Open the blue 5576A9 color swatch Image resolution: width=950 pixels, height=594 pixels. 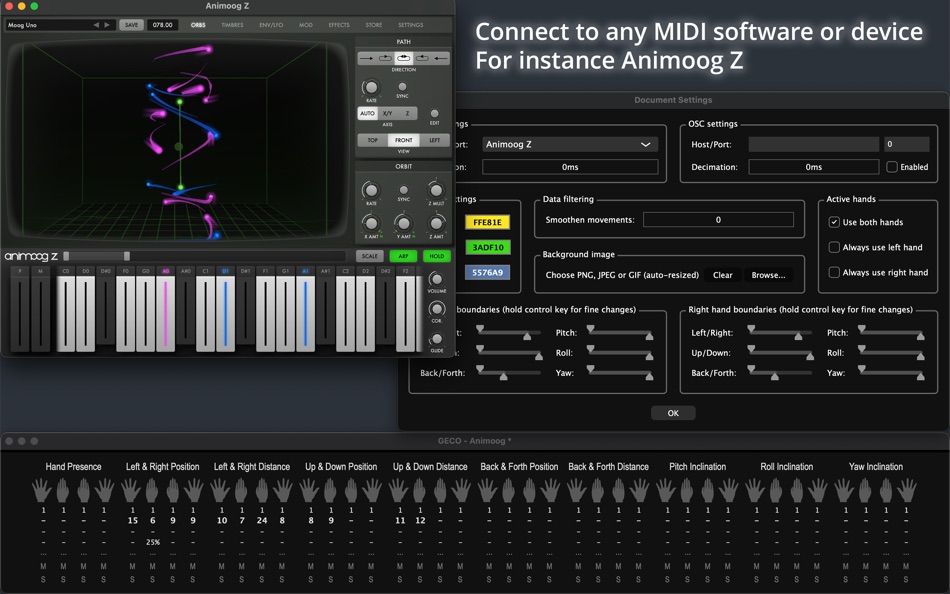point(487,273)
